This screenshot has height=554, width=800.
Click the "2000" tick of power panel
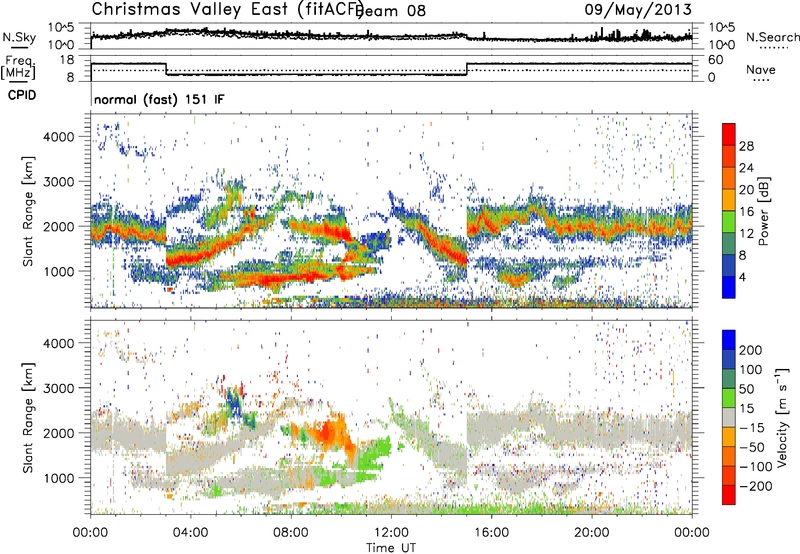(x=58, y=226)
